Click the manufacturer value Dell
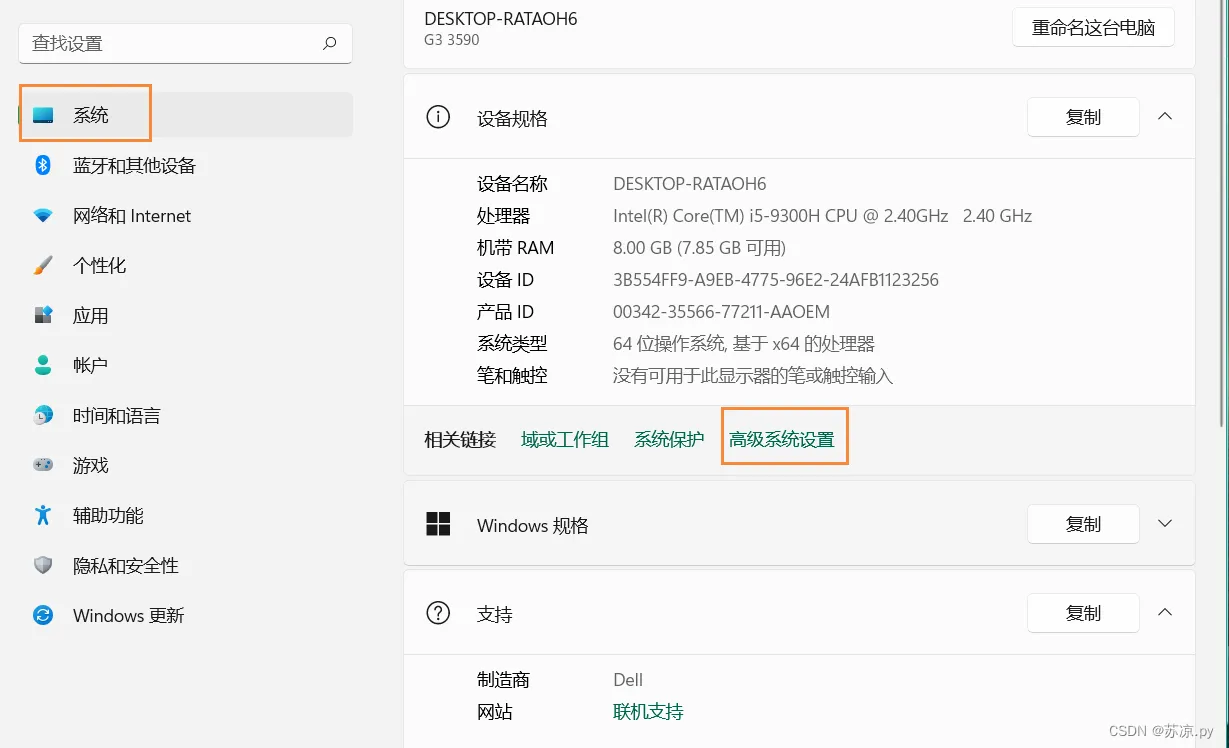The image size is (1229, 748). click(x=628, y=680)
